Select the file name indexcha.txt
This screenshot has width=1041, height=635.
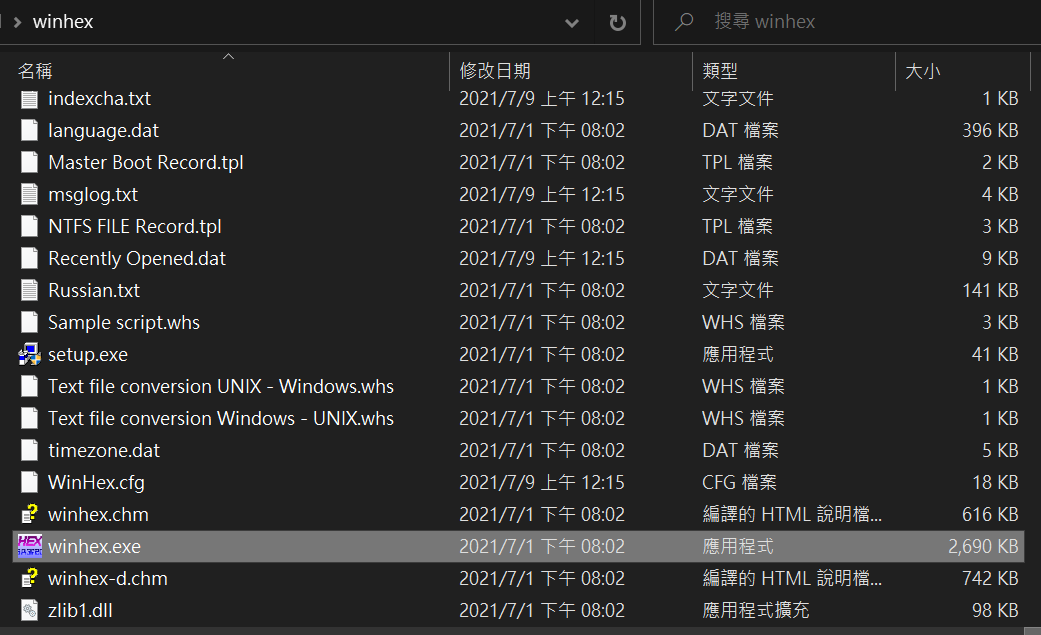[100, 99]
